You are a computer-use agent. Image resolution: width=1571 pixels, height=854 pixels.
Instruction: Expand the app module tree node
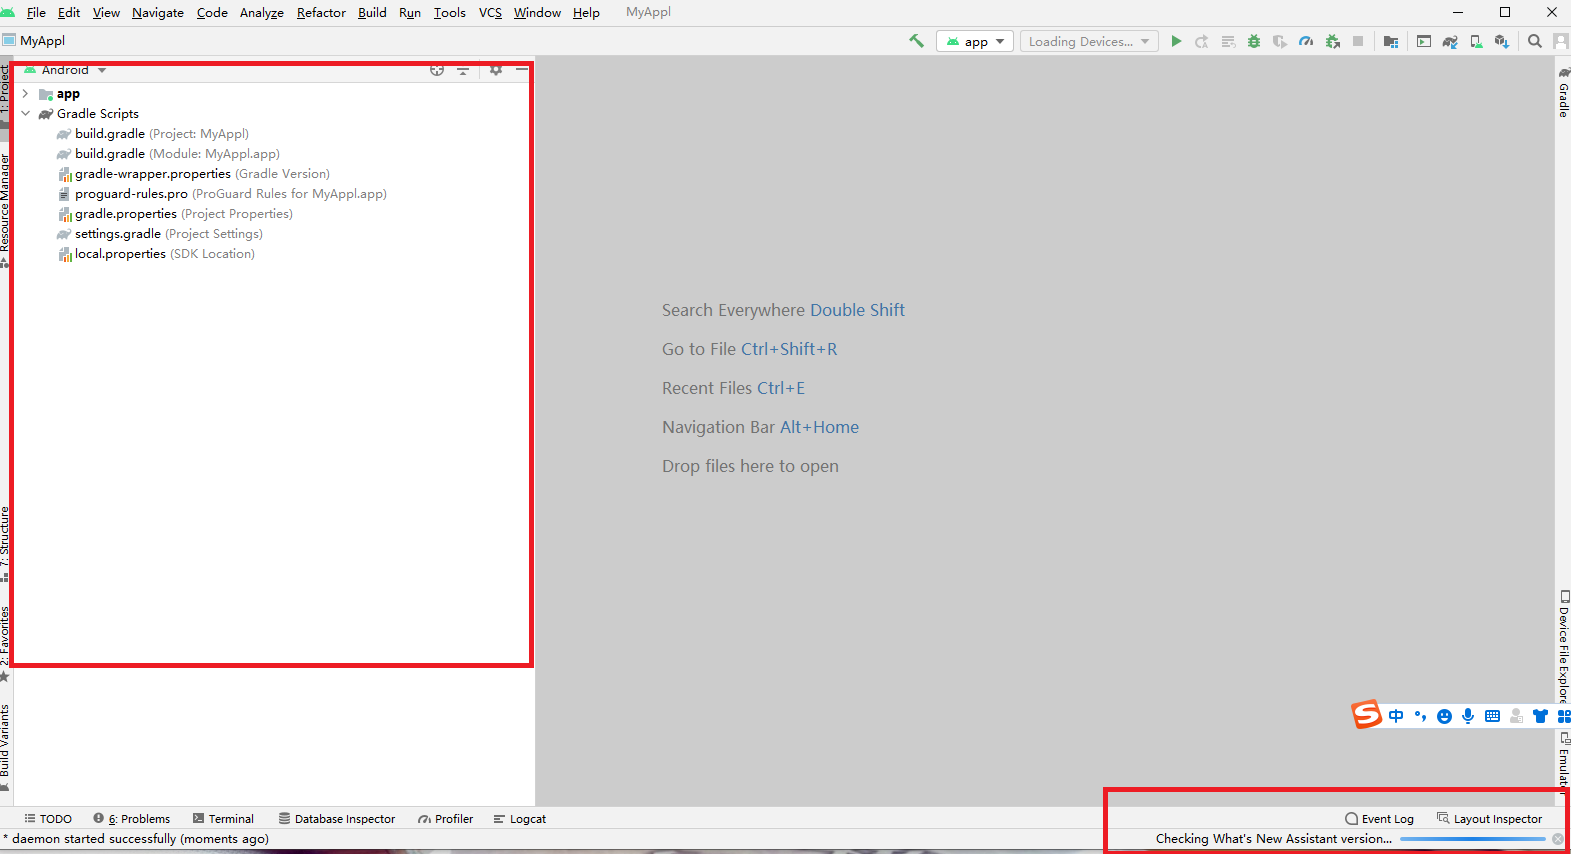25,93
